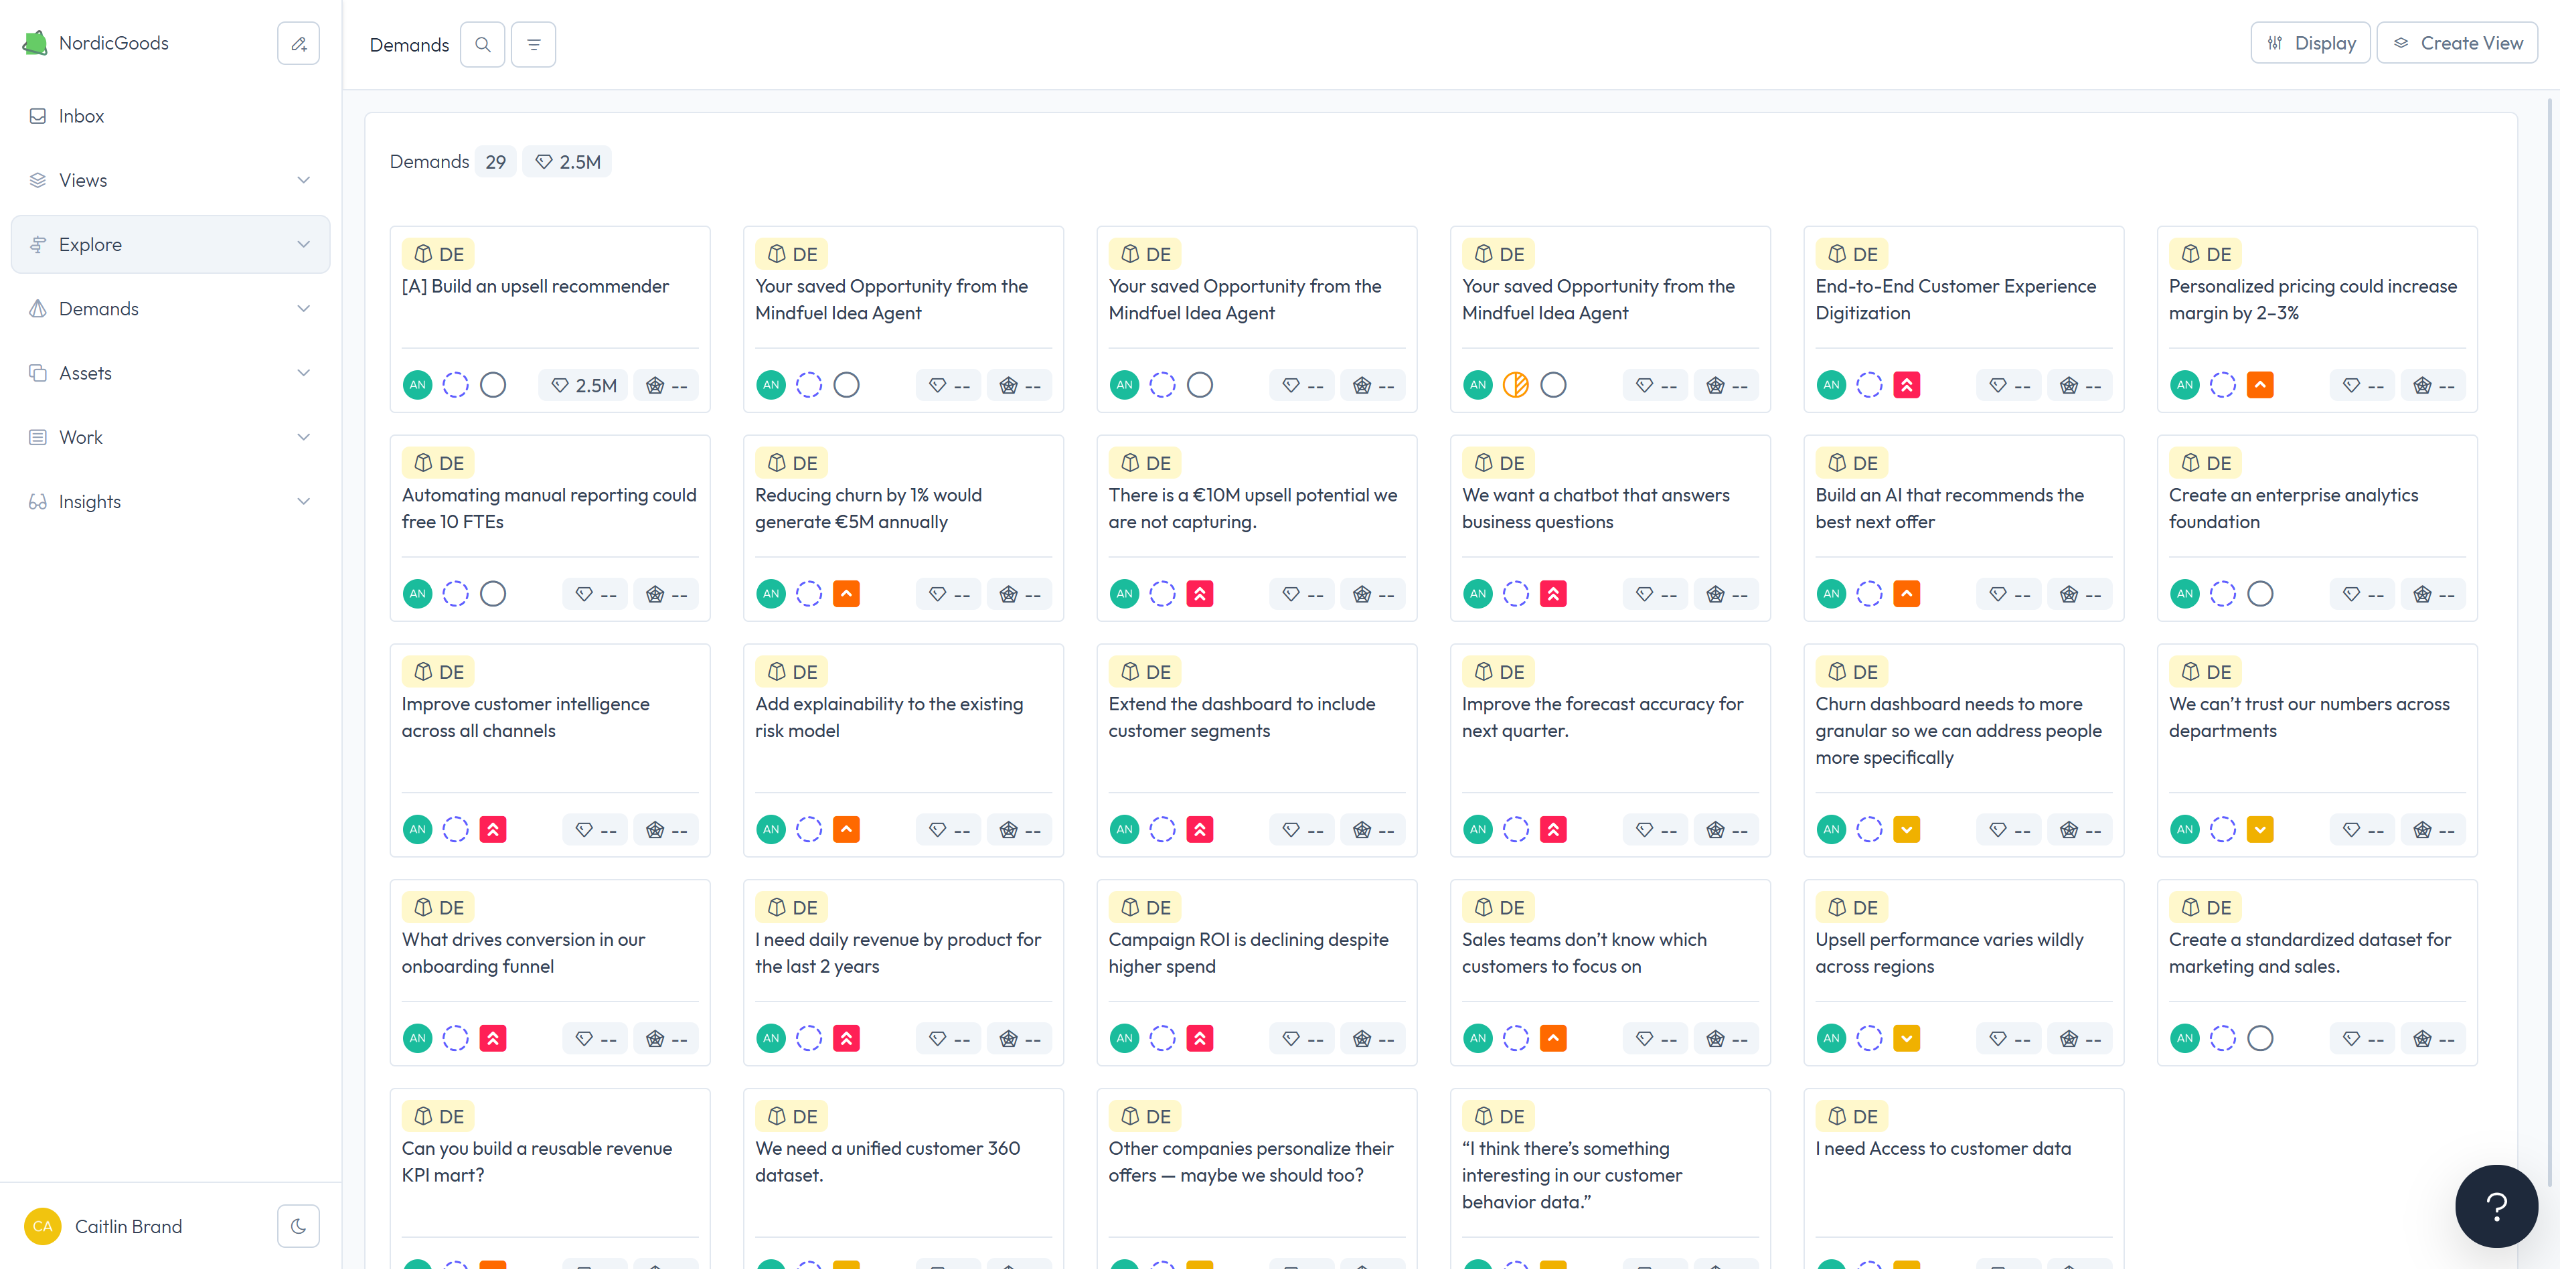
Task: Open the 'Reducing churn by 1%' demand card
Action: pos(868,508)
